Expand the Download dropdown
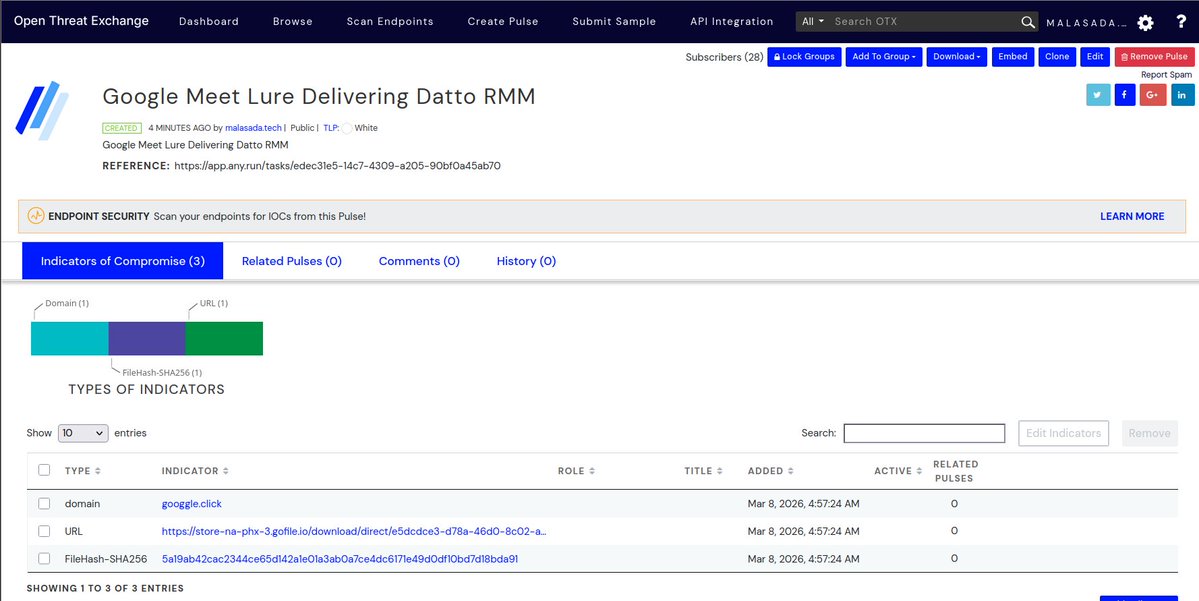Image resolution: width=1199 pixels, height=601 pixels. click(x=957, y=57)
